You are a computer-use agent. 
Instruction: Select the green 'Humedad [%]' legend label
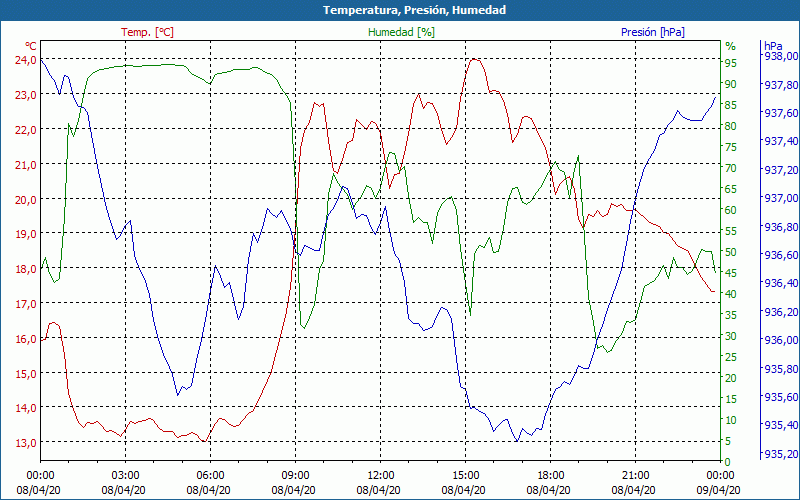coord(401,32)
